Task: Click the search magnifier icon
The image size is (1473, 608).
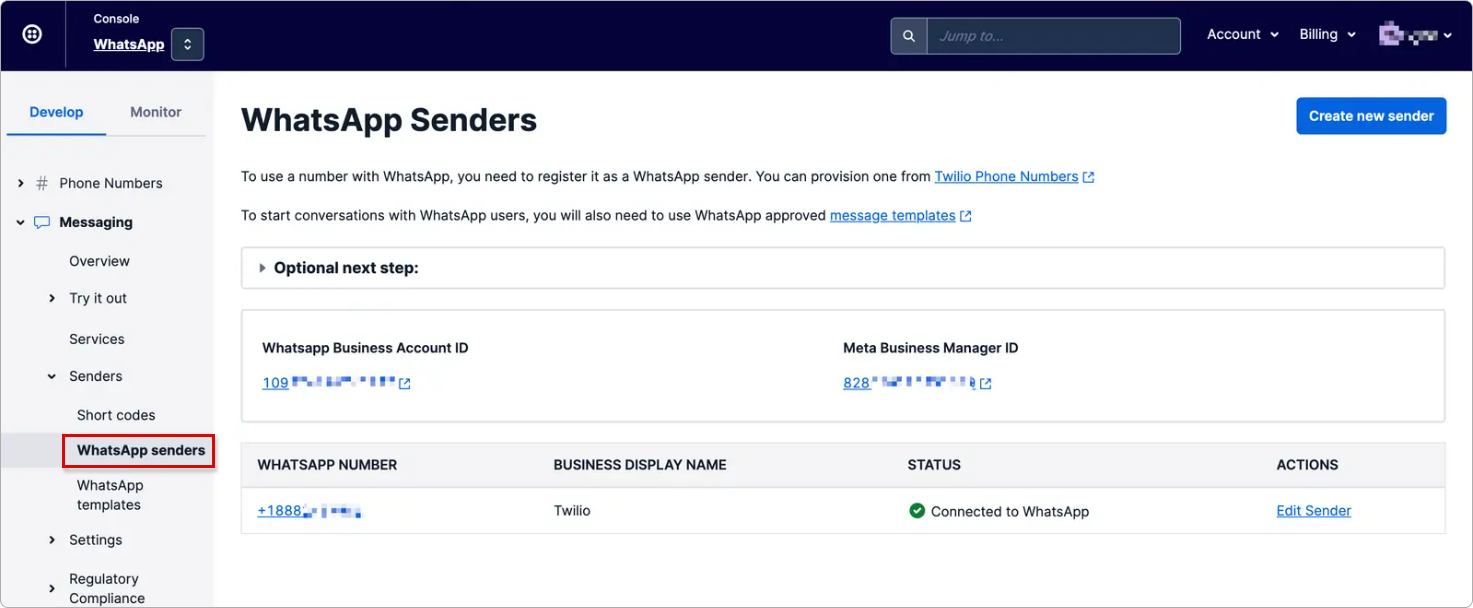Action: coord(909,36)
